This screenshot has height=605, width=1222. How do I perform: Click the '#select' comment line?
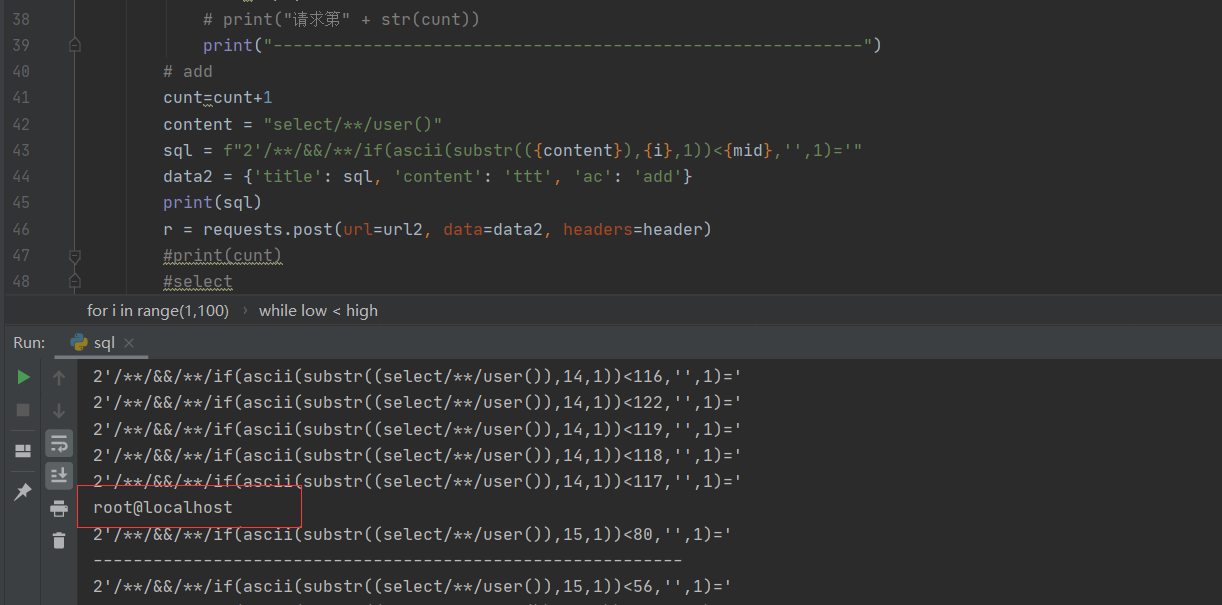[198, 282]
